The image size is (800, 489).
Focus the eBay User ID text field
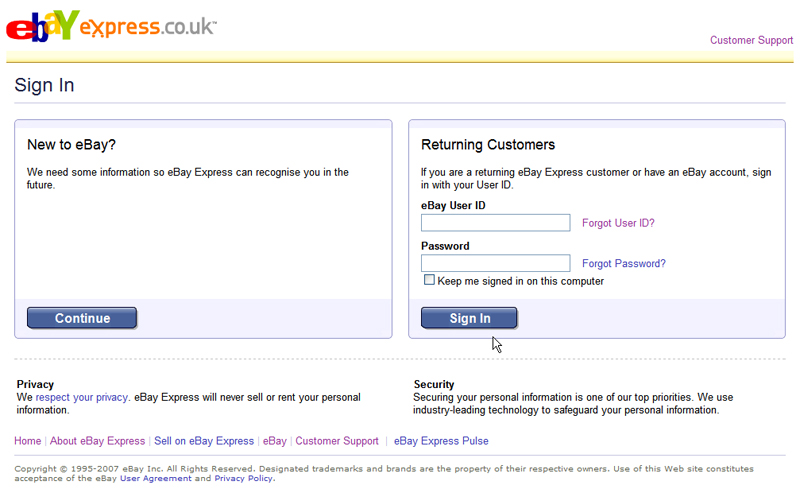[495, 223]
